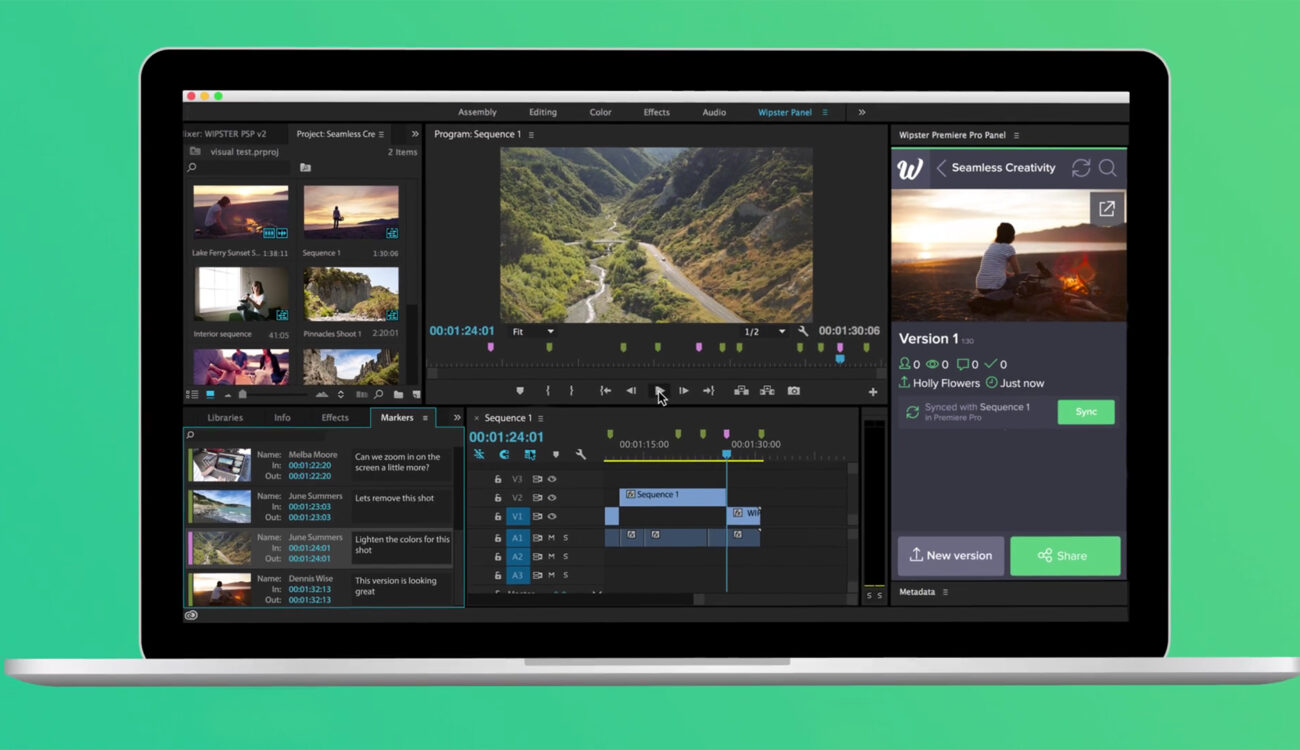Switch Project panel to icon view

210,395
